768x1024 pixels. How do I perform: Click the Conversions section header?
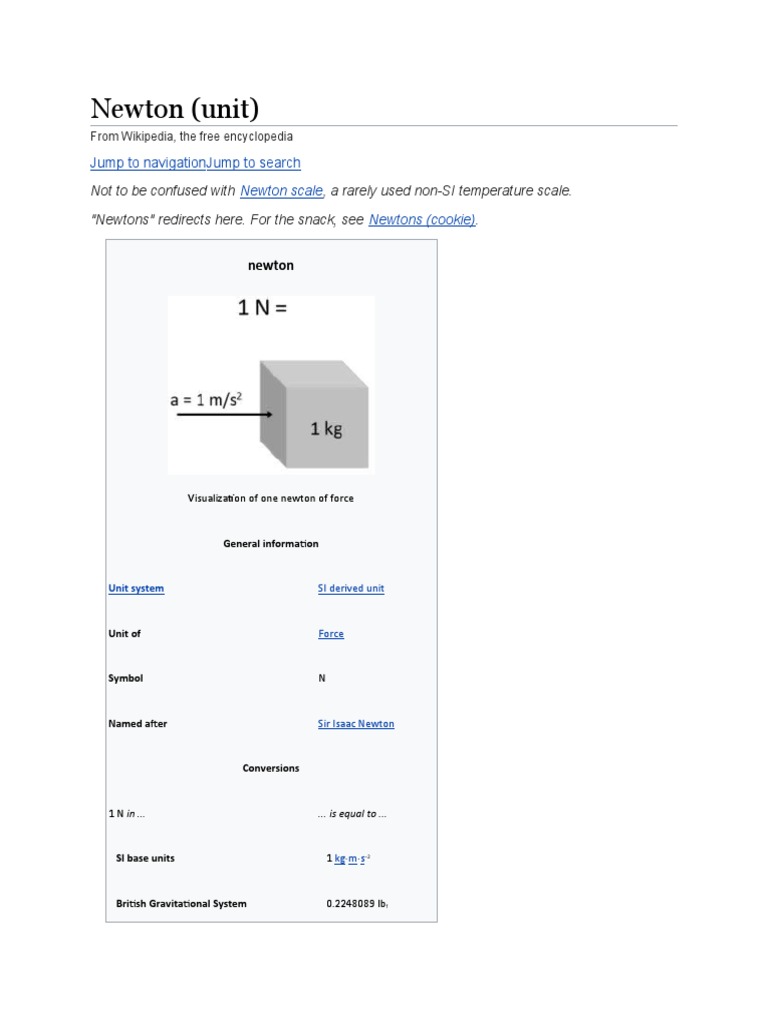coord(271,768)
